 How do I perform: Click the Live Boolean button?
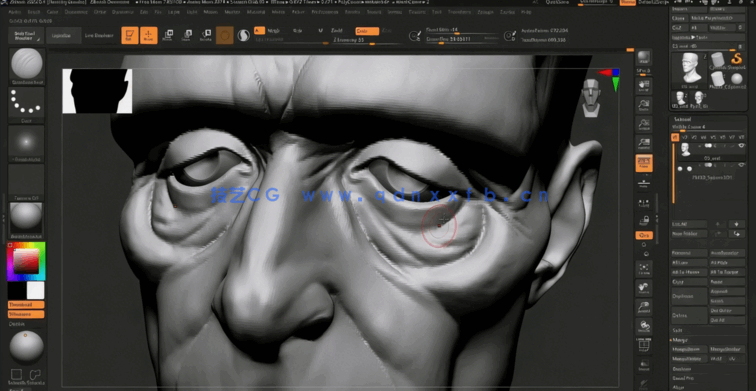(99, 35)
